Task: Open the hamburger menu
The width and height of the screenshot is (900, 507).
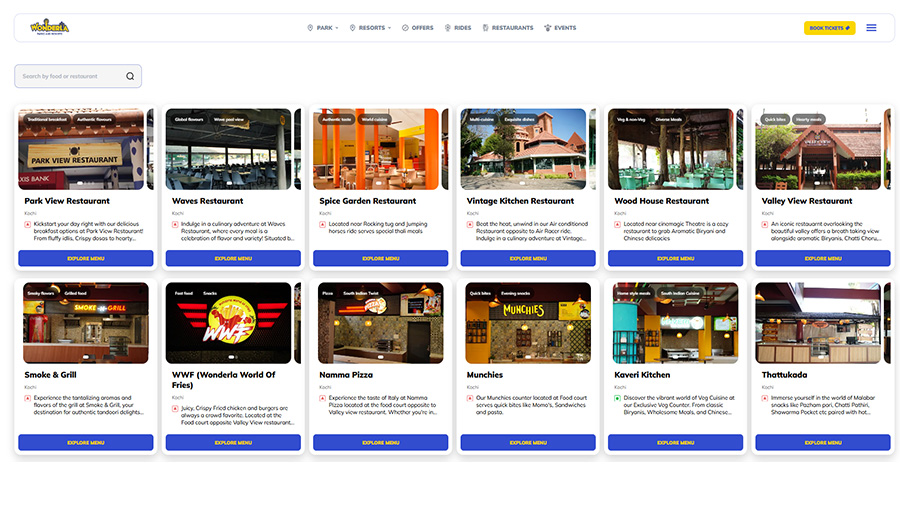Action: pos(871,28)
